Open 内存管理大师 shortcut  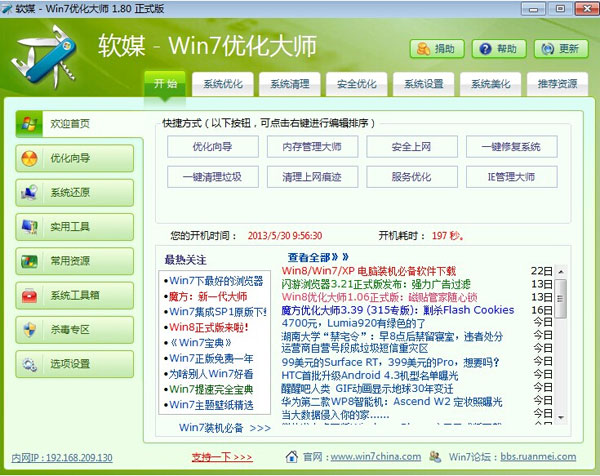pyautogui.click(x=313, y=147)
